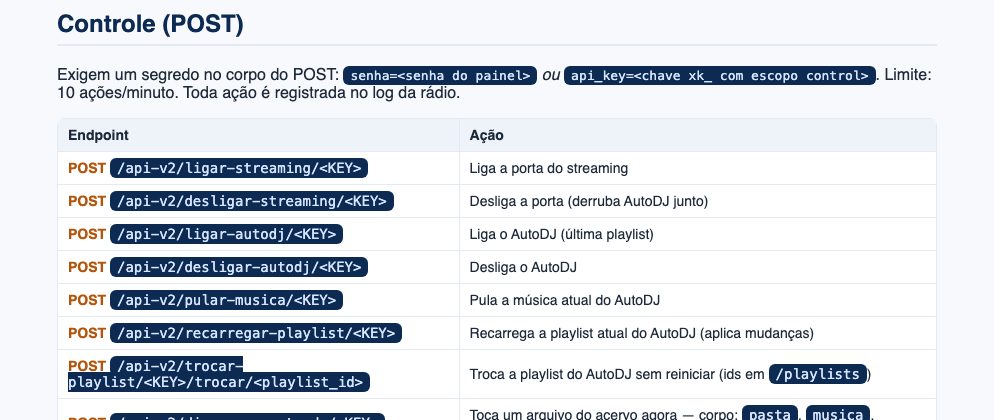
Task: Click 'Exigem um segredo no corpo do POST' text
Action: 198,75
